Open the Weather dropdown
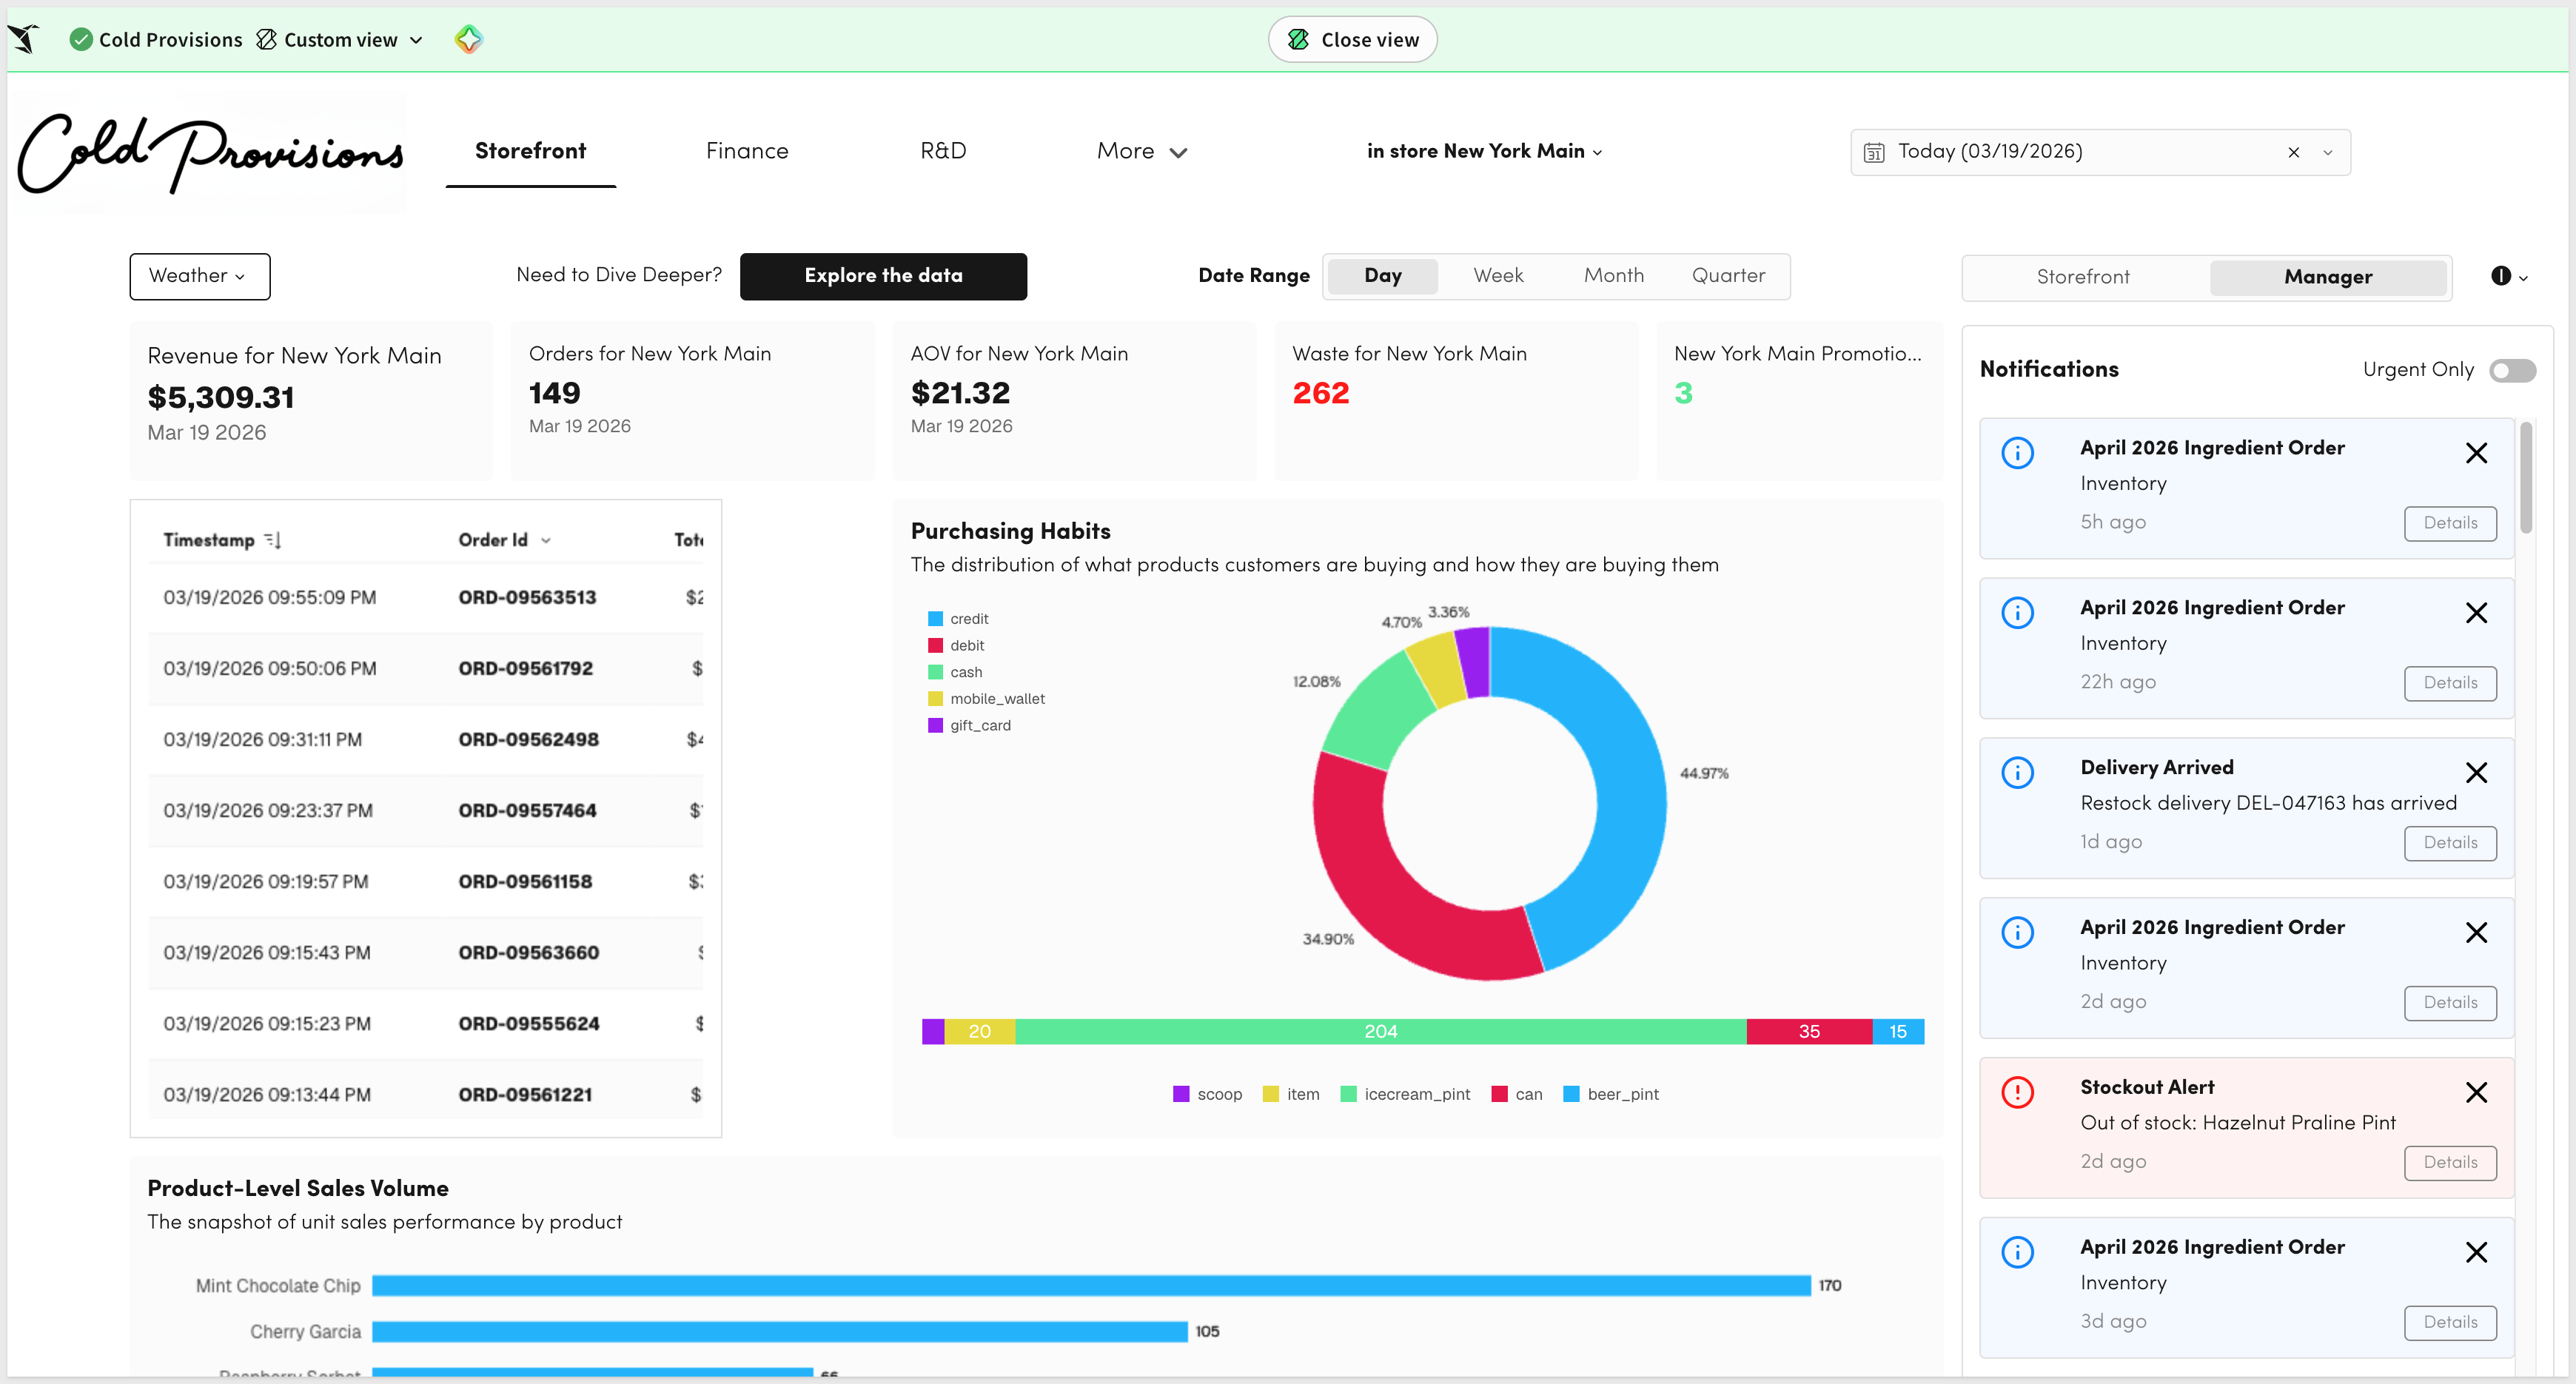This screenshot has width=2576, height=1384. click(x=199, y=276)
